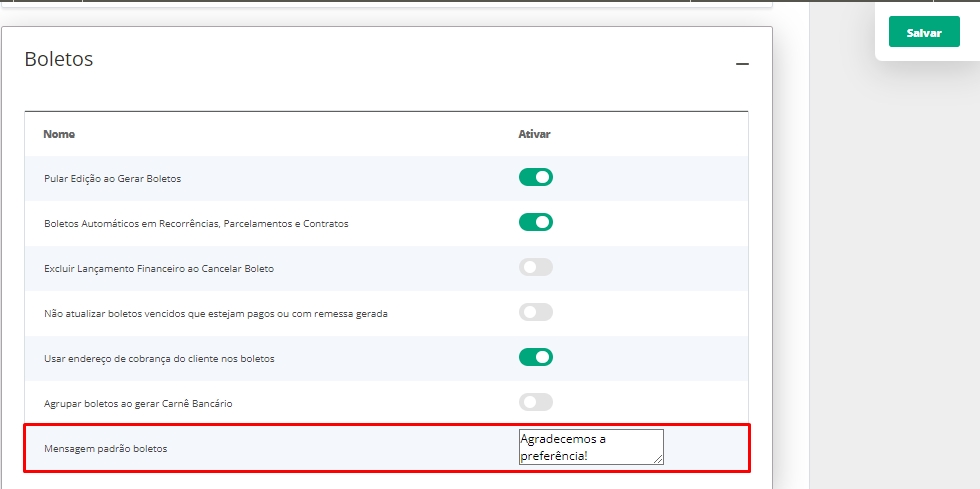Enable Agrupar boletos ao gerar Carnê toggle
This screenshot has width=980, height=489.
click(x=535, y=402)
